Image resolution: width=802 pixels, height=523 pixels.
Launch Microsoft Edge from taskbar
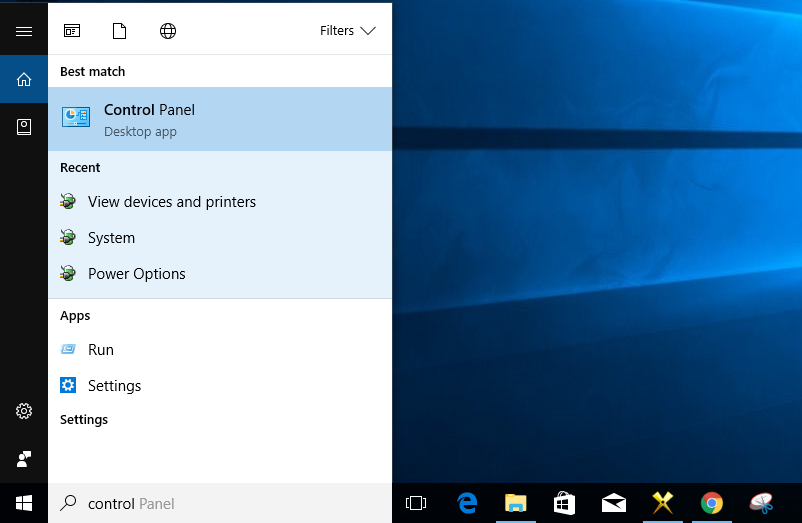pyautogui.click(x=467, y=503)
